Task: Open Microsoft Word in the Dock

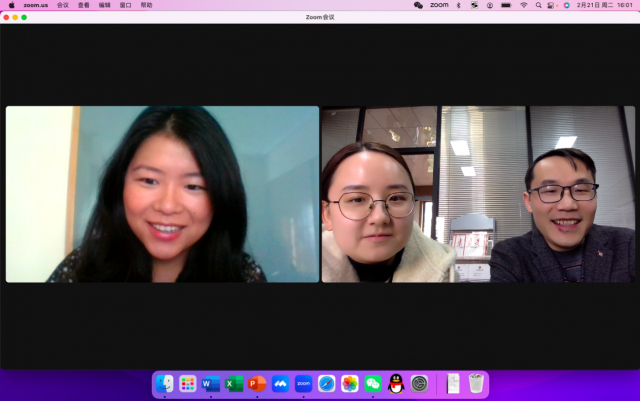Action: click(211, 384)
